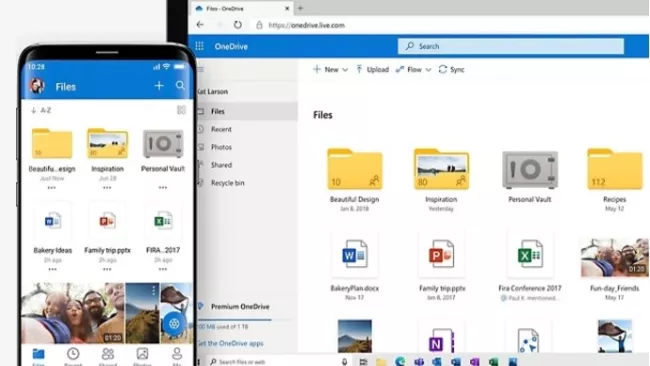This screenshot has height=366, width=650.
Task: Open Task View from the taskbar
Action: (363, 361)
